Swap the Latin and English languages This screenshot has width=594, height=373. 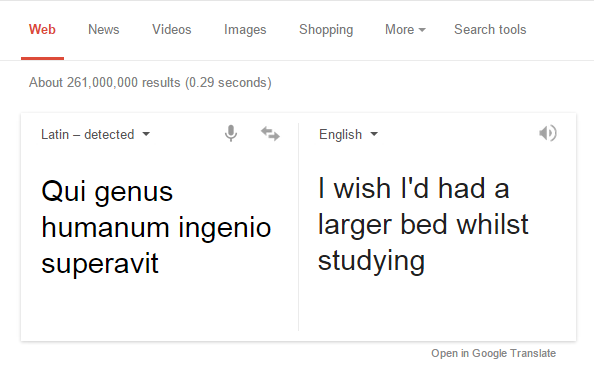(x=270, y=134)
